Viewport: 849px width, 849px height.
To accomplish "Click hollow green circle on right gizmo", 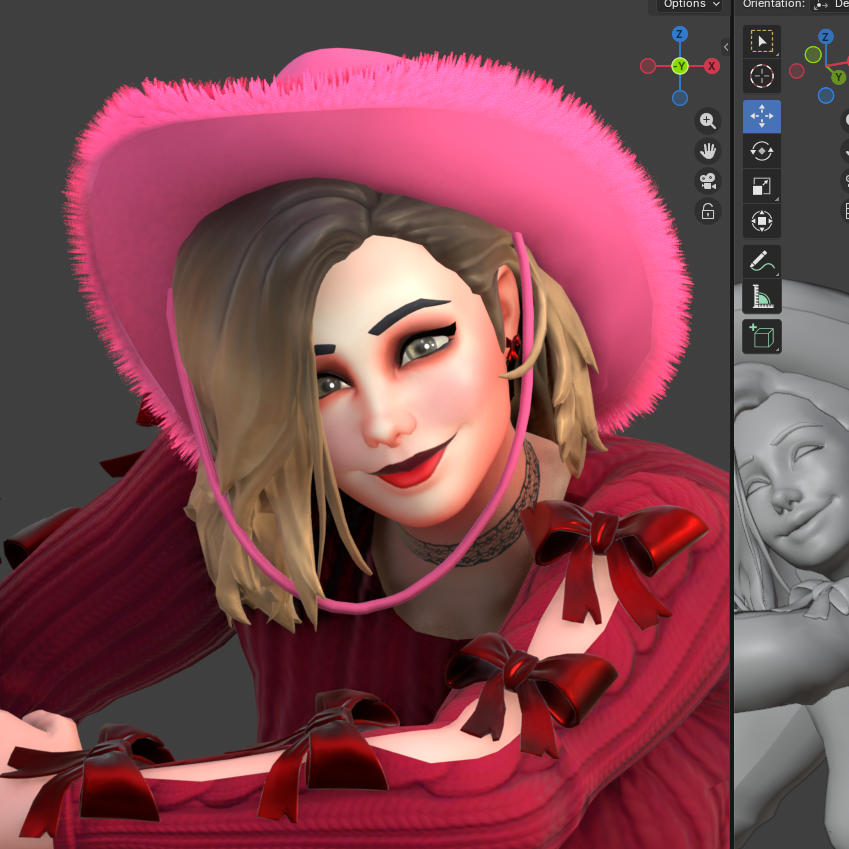I will click(x=813, y=54).
